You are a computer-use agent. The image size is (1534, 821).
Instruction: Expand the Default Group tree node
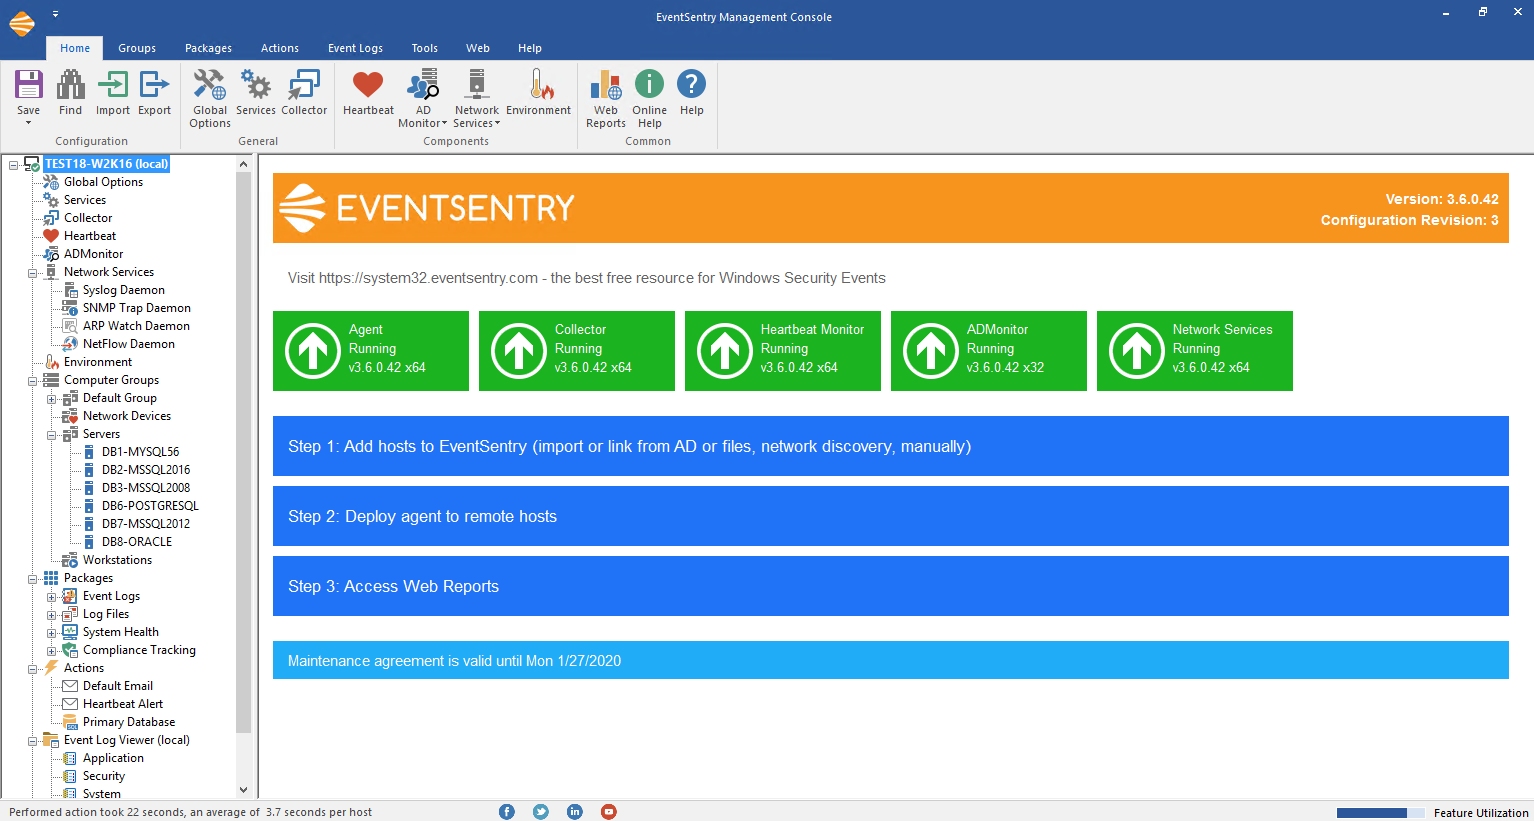tap(52, 399)
